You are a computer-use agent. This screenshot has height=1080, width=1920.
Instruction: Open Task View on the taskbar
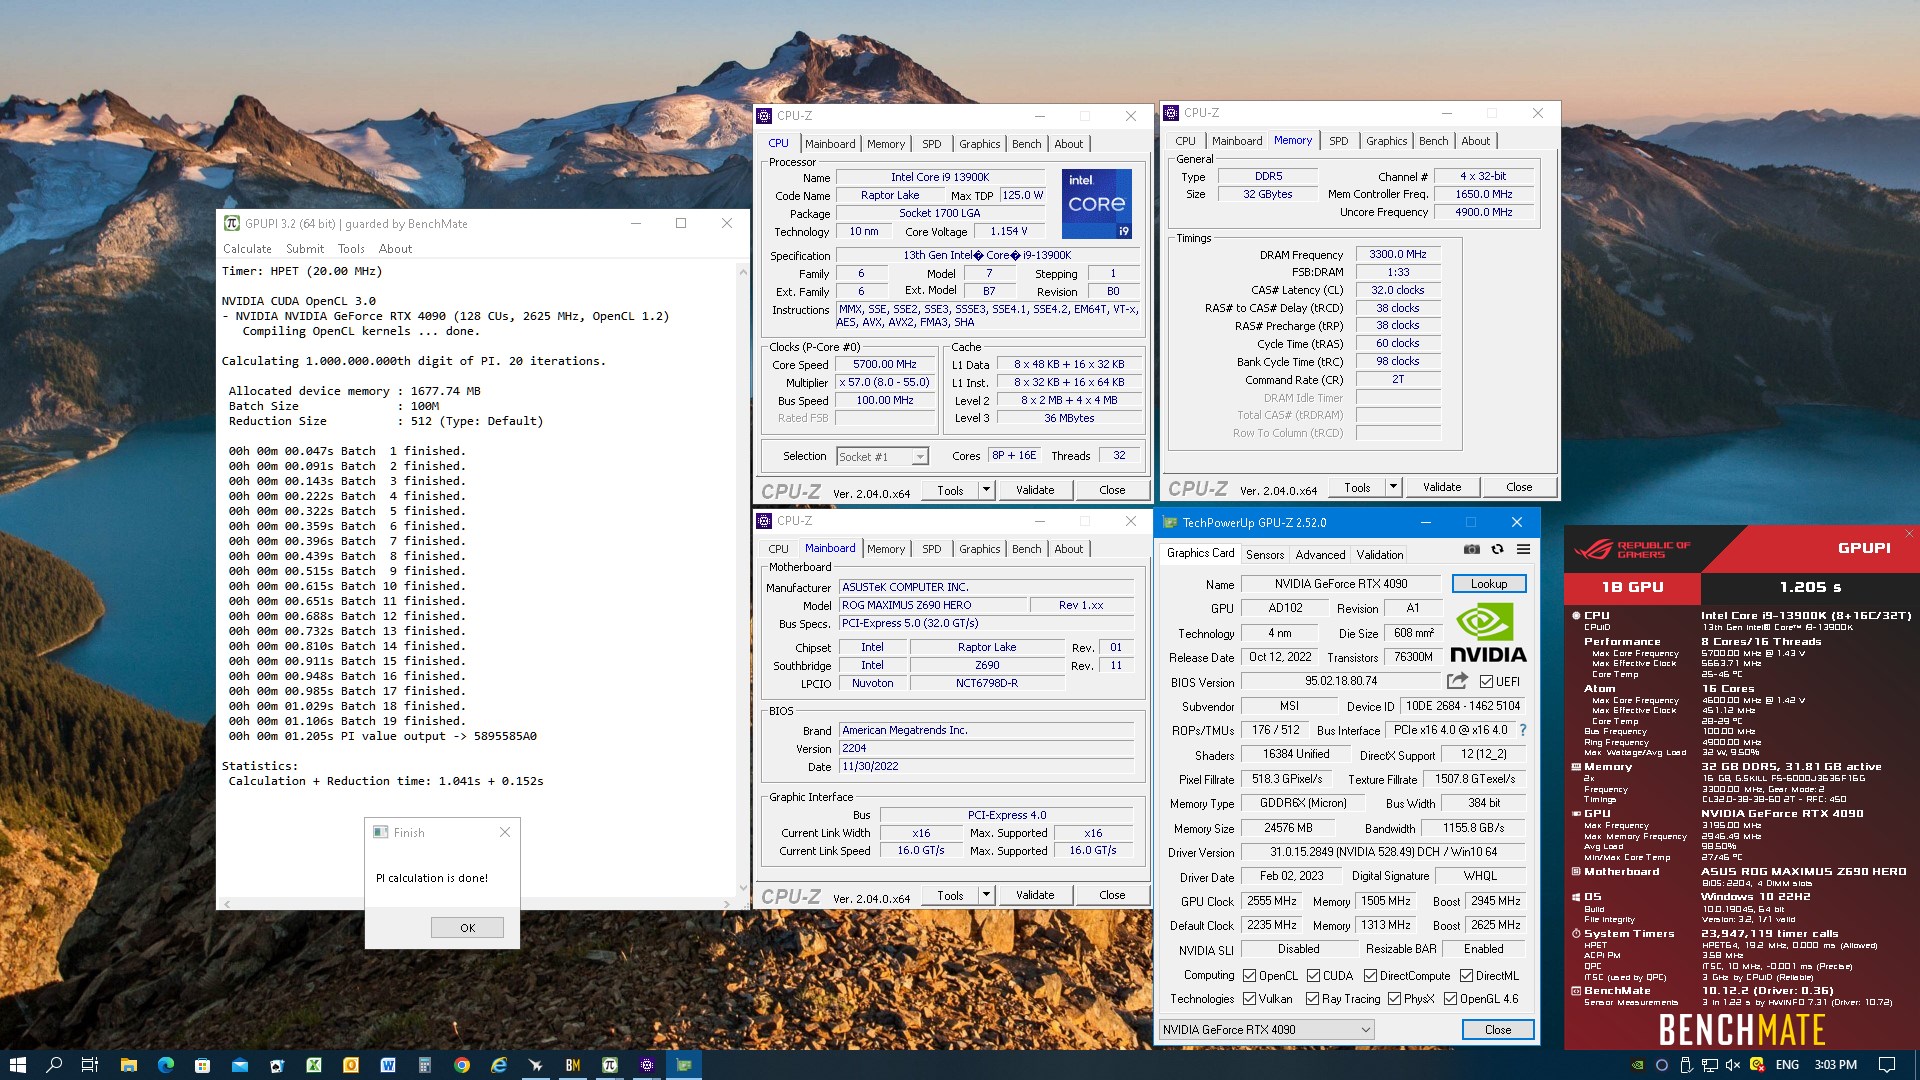point(90,1065)
